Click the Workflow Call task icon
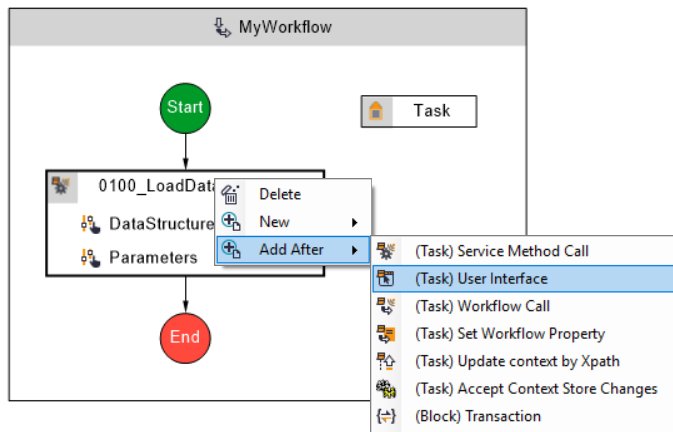This screenshot has height=432, width=673. point(387,306)
